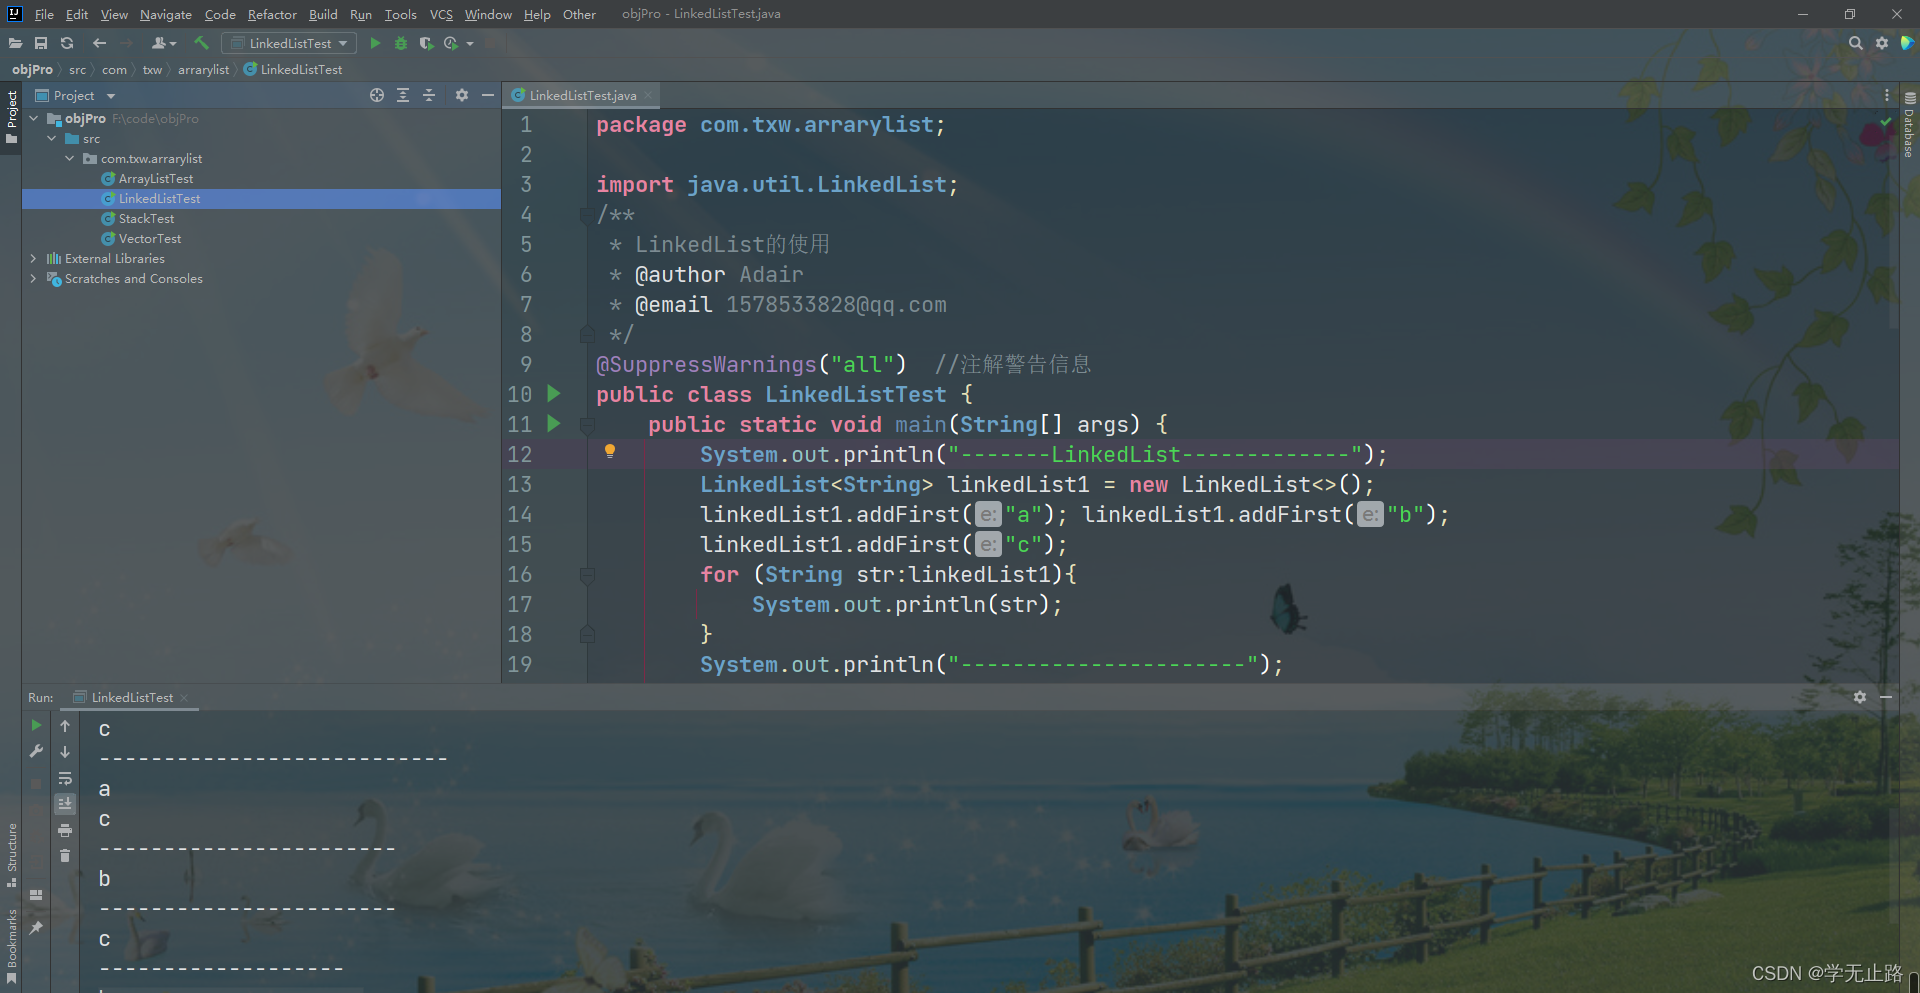Image resolution: width=1920 pixels, height=993 pixels.
Task: Select the LinkedListTest tab in Run panel
Action: (x=132, y=697)
